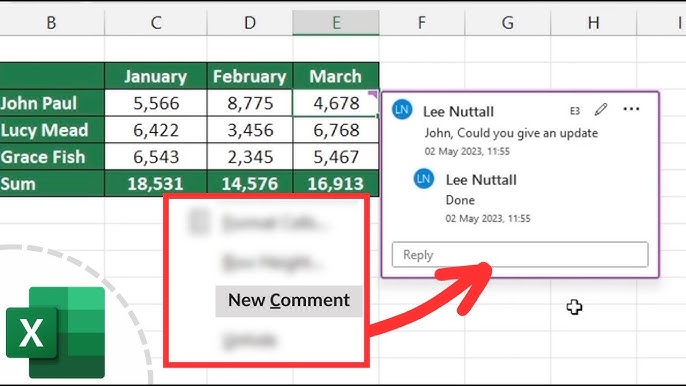Viewport: 686px width, 386px height.
Task: Click the January header cell
Action: pos(156,76)
